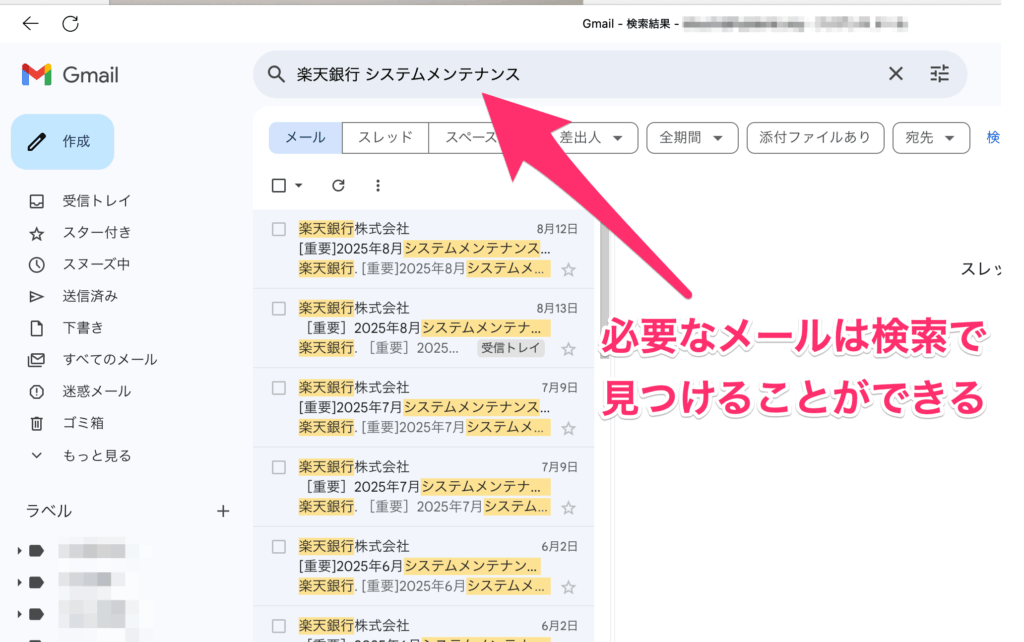This screenshot has height=642, width=1024.
Task: Open the 差出人 filter dropdown
Action: (592, 138)
